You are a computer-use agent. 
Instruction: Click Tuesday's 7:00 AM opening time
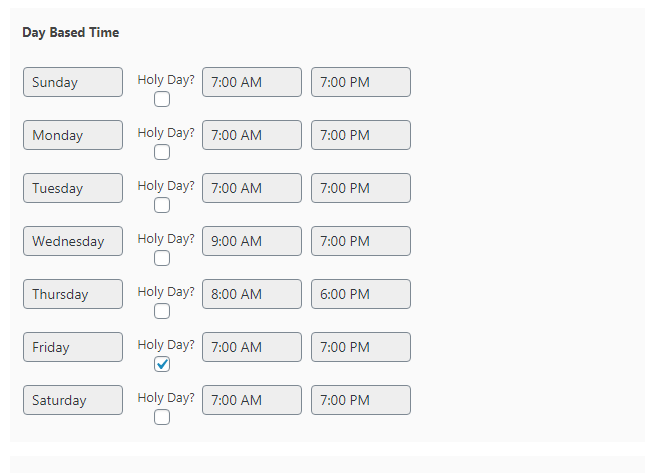click(251, 188)
